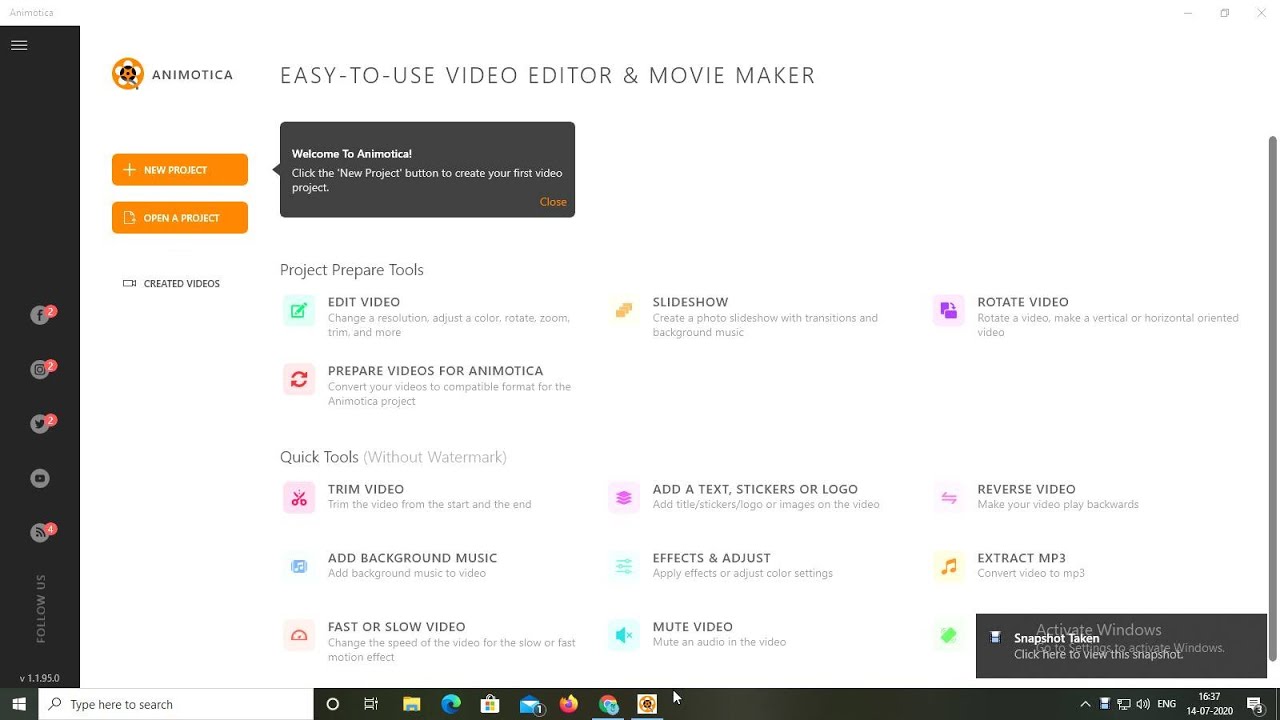1280x720 pixels.
Task: Click the Rotate Video tool icon
Action: [x=948, y=310]
